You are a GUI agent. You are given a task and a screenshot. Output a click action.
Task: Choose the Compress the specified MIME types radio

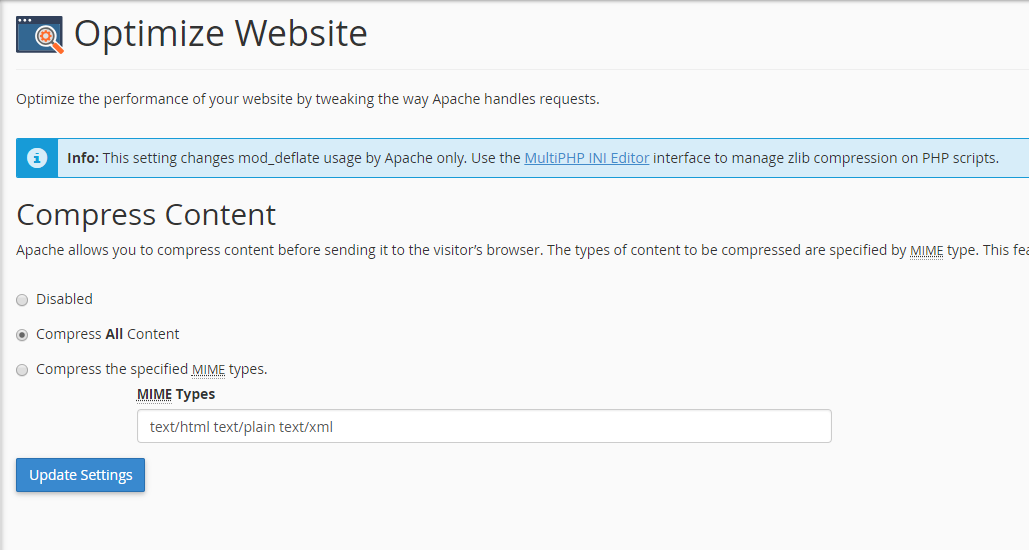(x=22, y=370)
